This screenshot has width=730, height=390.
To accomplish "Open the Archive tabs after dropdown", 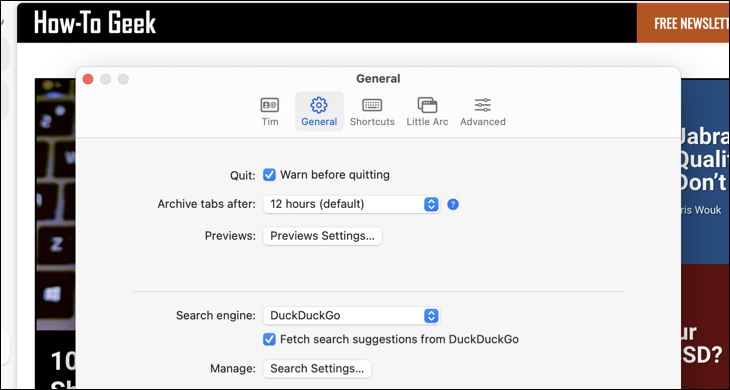I will pyautogui.click(x=351, y=204).
